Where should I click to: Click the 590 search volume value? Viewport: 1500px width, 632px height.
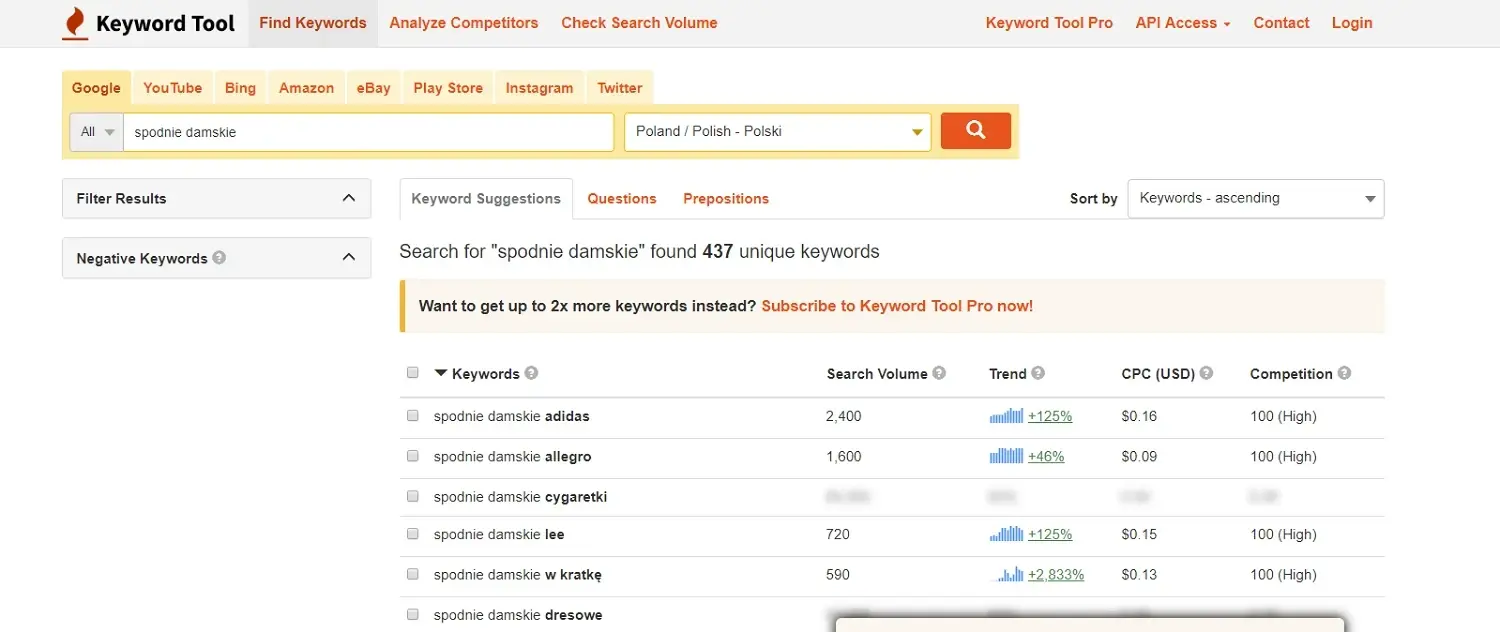click(x=838, y=574)
